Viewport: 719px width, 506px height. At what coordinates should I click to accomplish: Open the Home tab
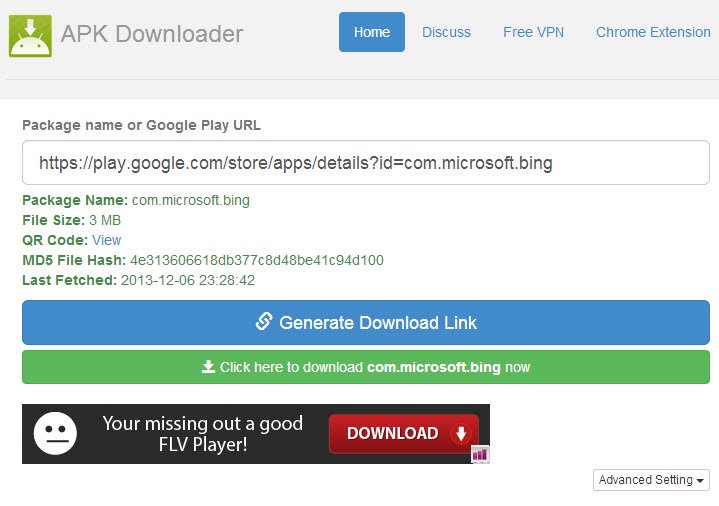tap(372, 32)
